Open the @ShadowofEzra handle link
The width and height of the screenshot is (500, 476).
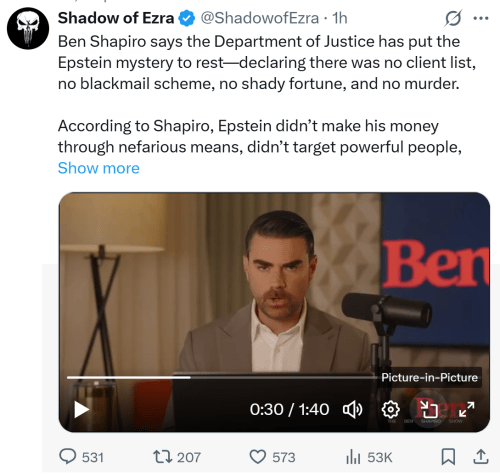(259, 18)
